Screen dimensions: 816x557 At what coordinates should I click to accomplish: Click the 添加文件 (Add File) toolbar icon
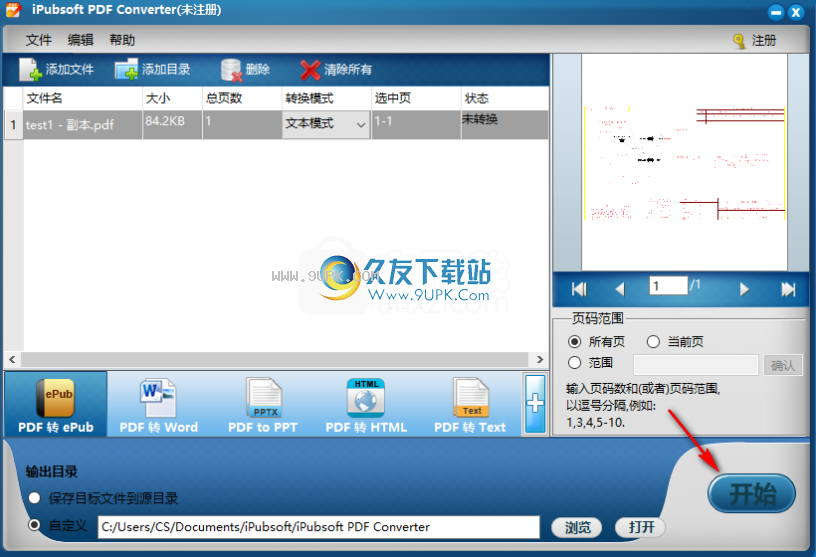30,69
